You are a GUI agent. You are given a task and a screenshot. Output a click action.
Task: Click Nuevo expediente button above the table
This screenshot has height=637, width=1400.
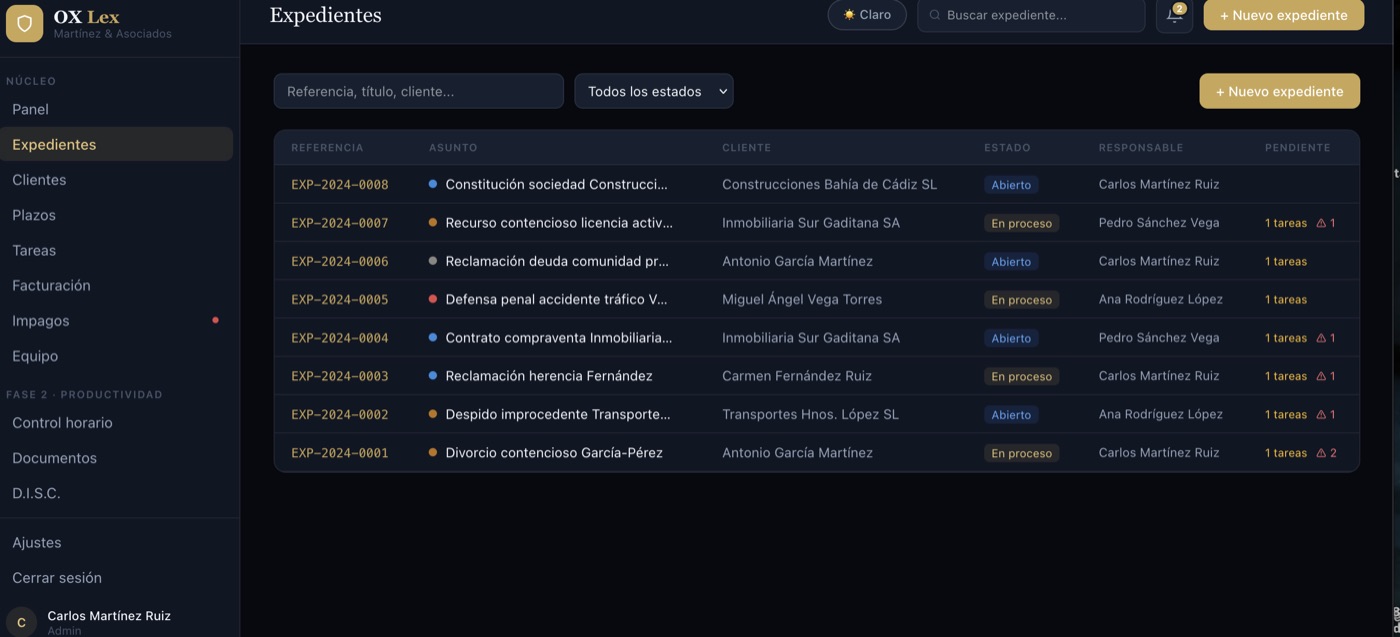1280,91
